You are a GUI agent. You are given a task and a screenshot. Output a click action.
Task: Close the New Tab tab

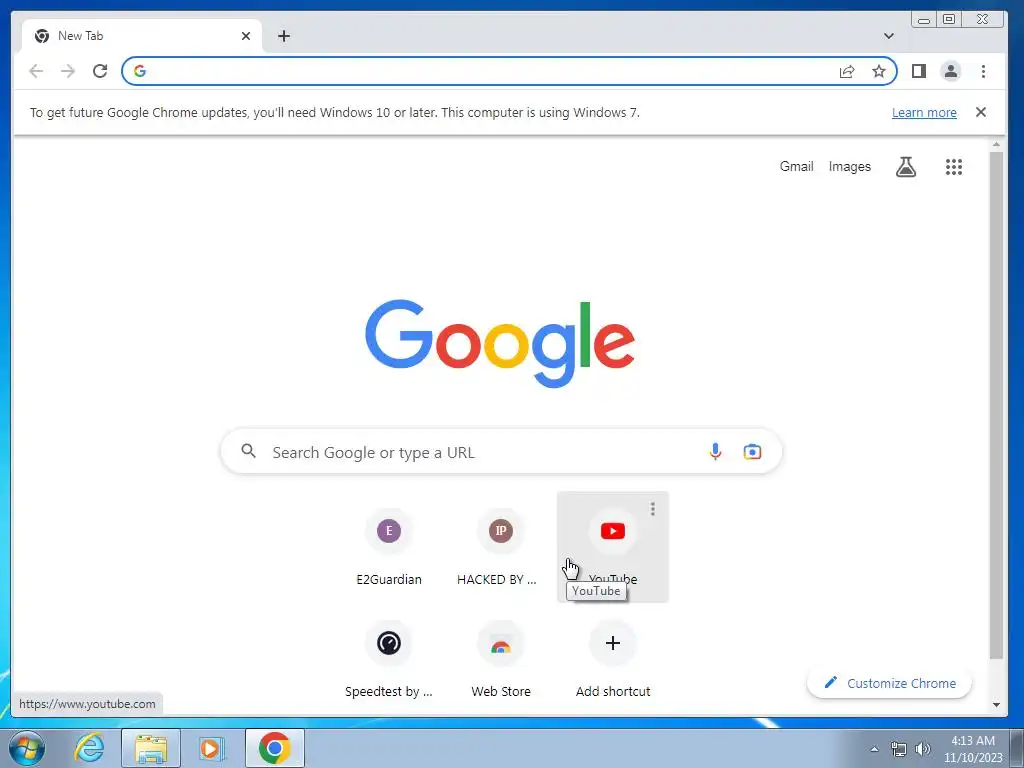pyautogui.click(x=246, y=36)
